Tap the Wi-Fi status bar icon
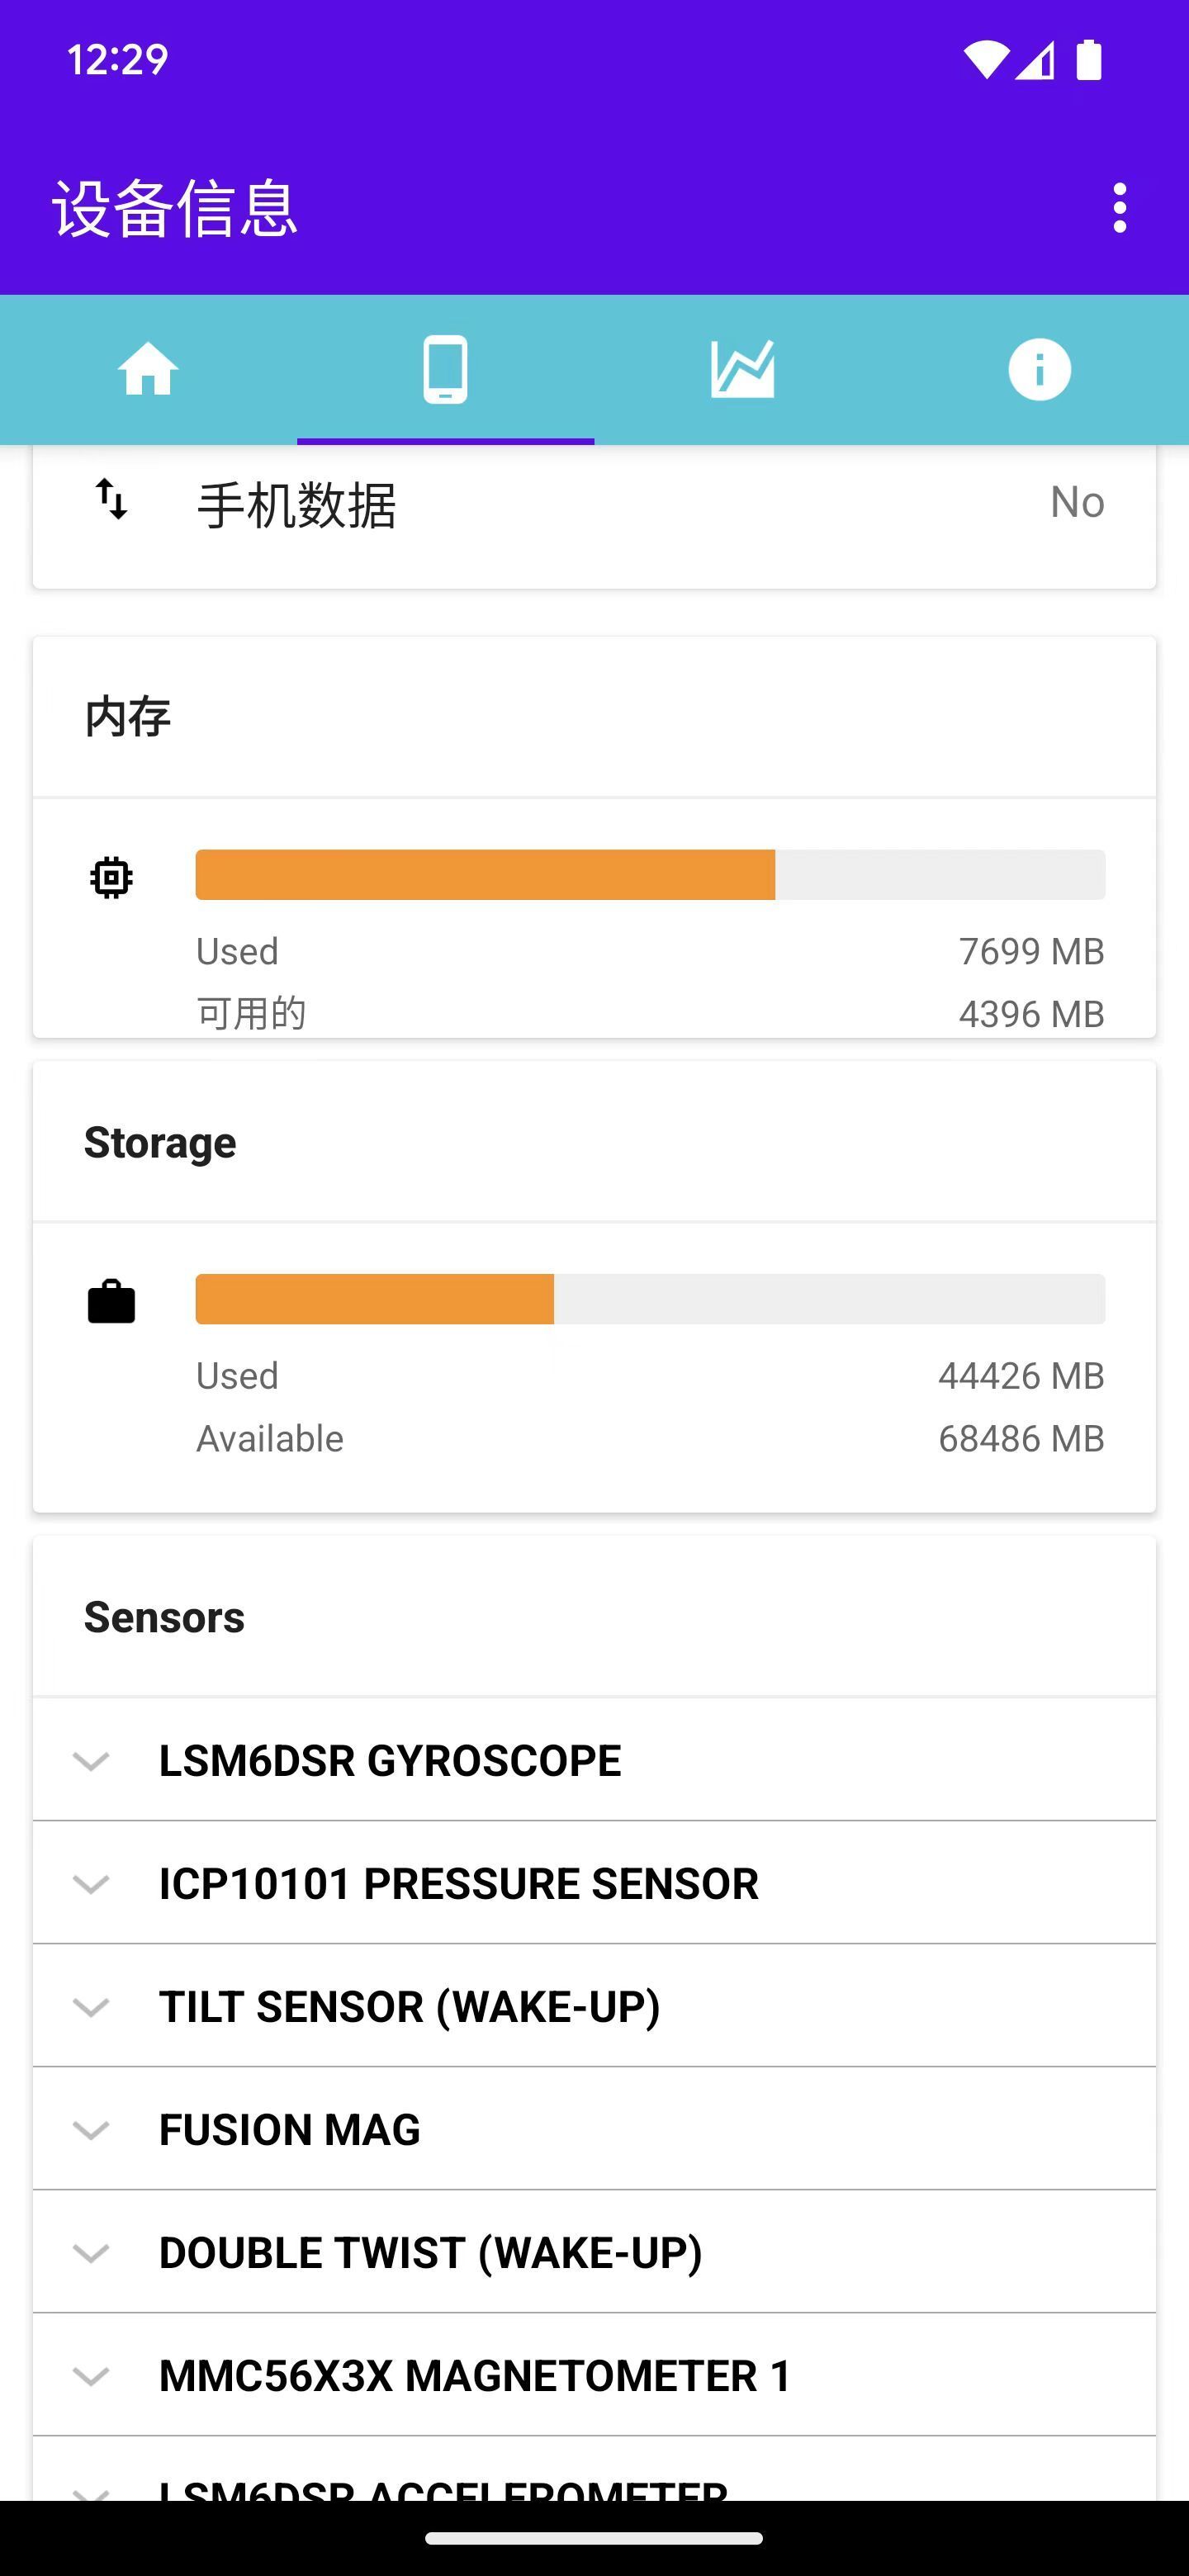1189x2576 pixels. pos(985,60)
